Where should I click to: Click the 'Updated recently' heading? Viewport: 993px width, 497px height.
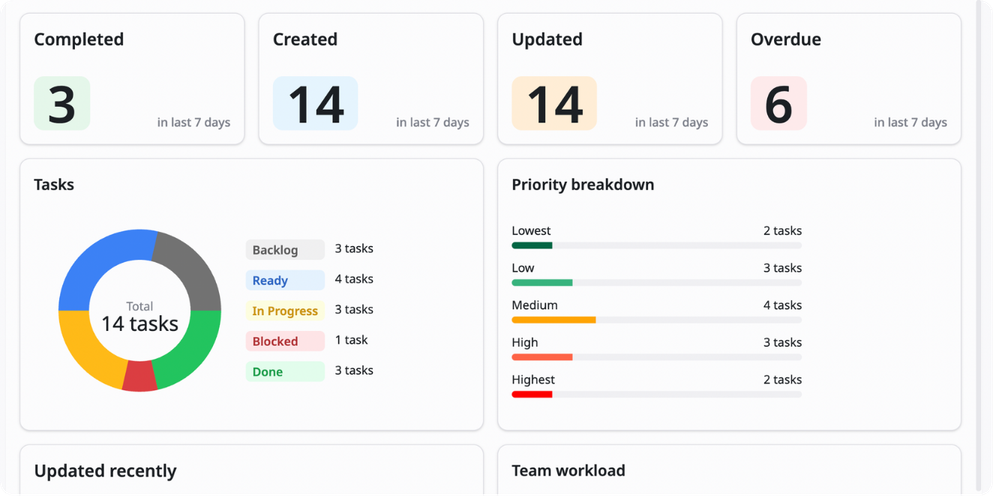[x=105, y=471]
